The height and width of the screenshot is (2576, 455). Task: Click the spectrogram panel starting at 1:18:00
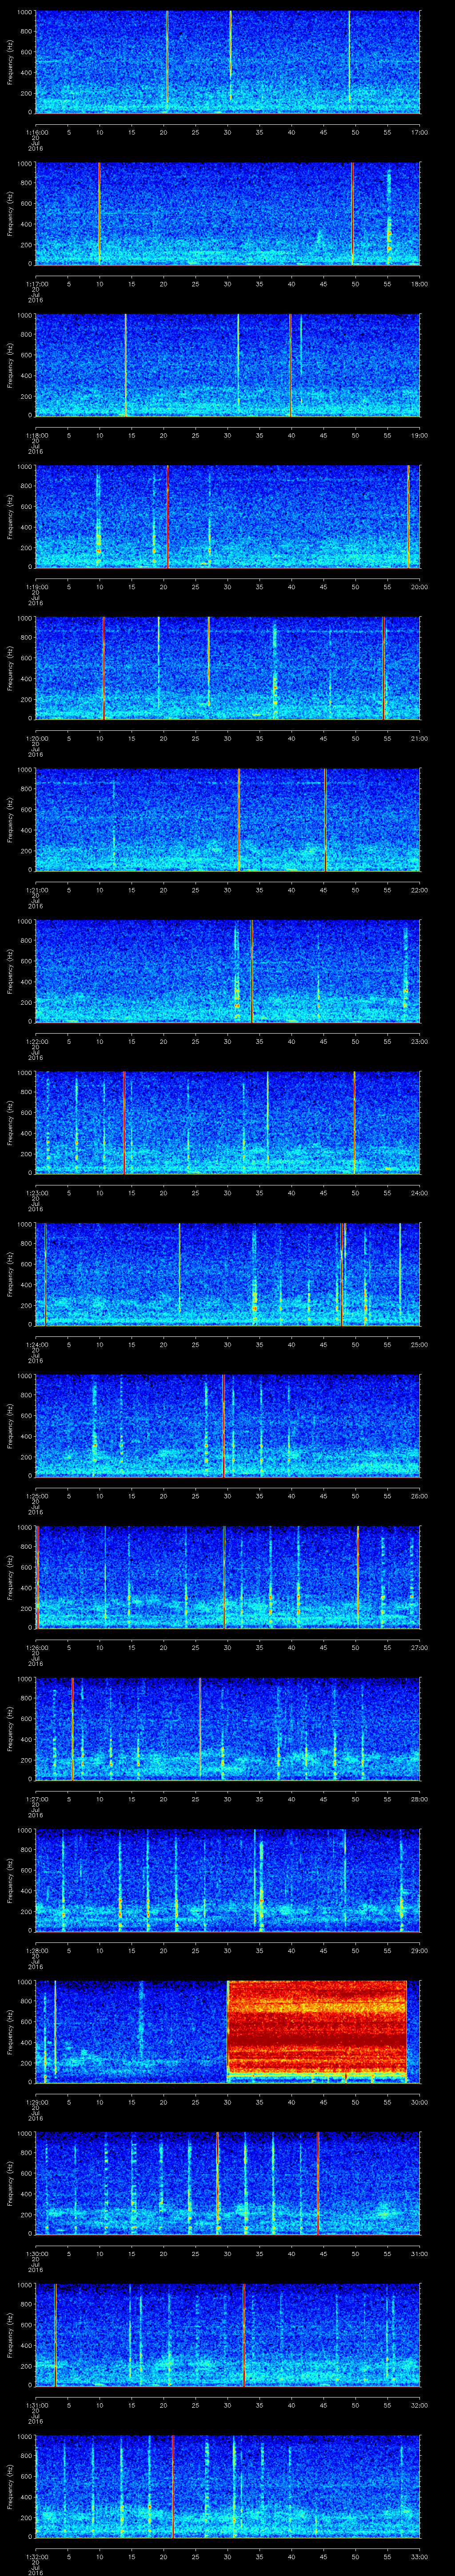(228, 365)
